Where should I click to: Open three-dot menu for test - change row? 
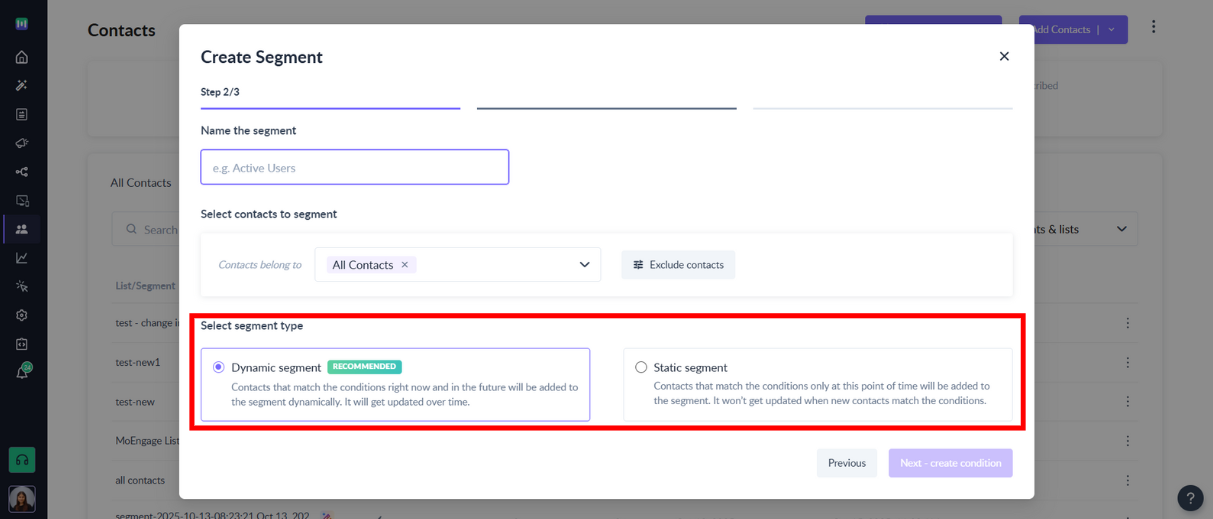pyautogui.click(x=1128, y=323)
